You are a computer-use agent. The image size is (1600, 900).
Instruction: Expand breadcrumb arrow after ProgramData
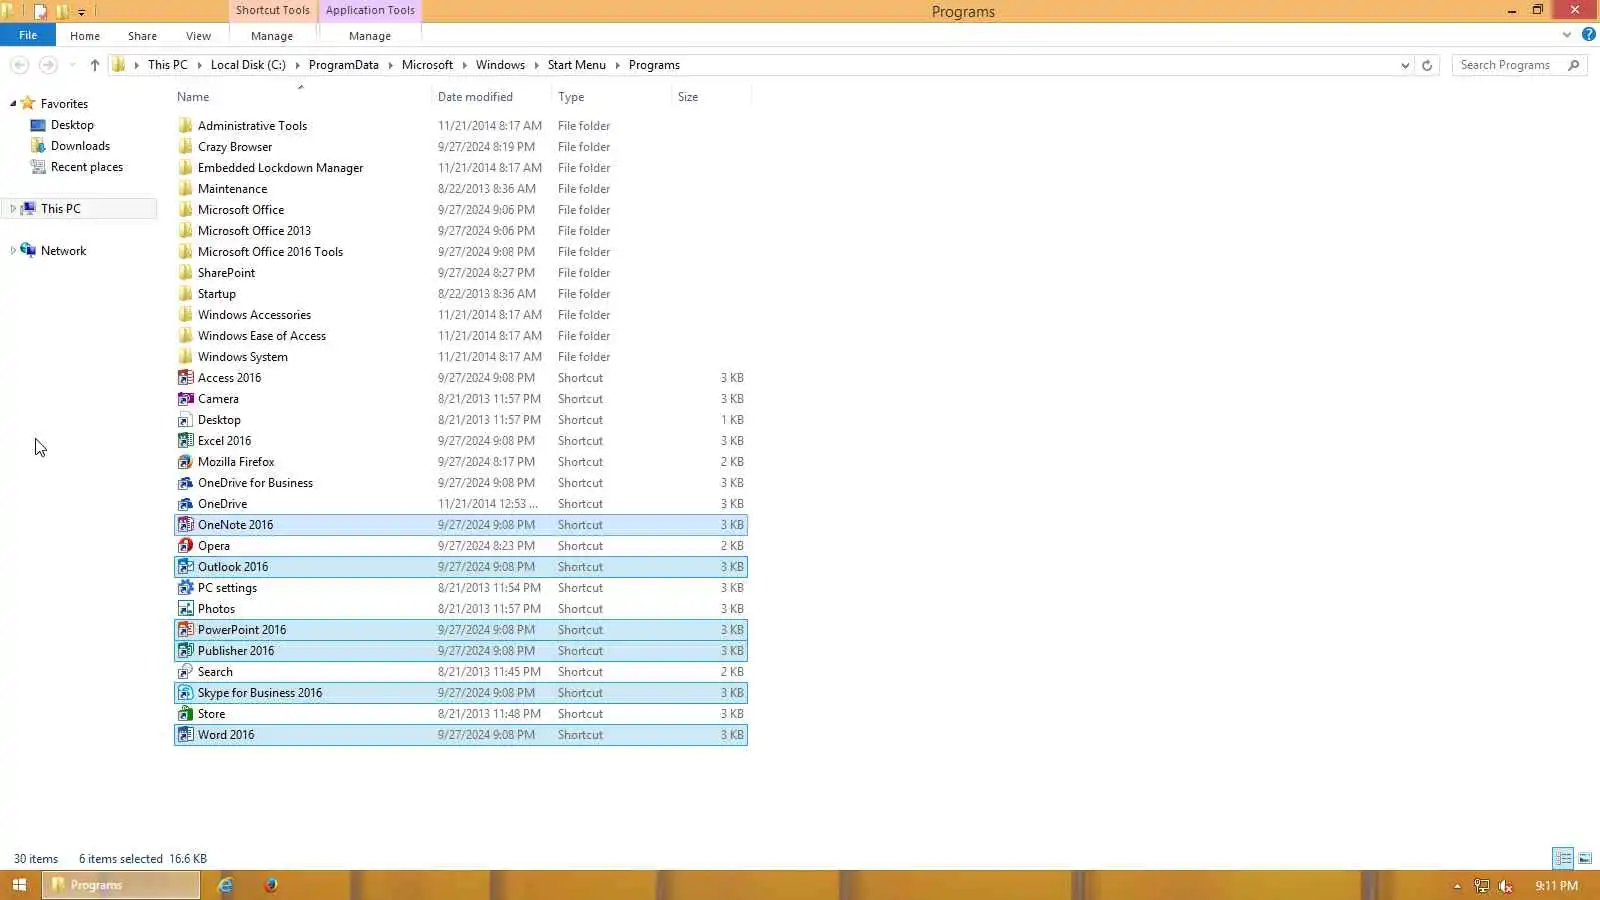coord(390,65)
